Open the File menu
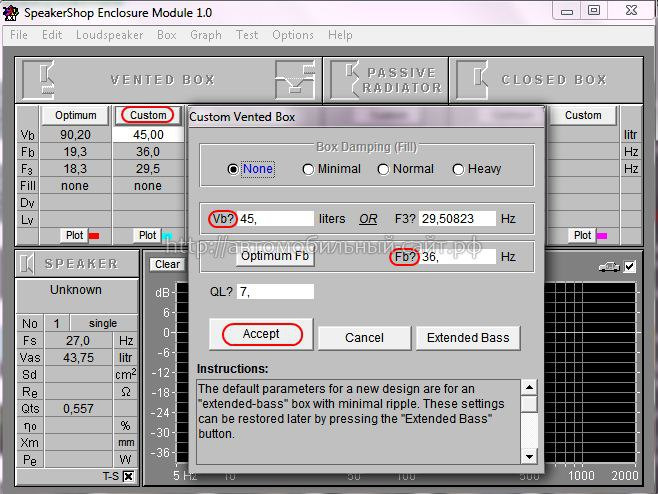658x494 pixels. [19, 35]
